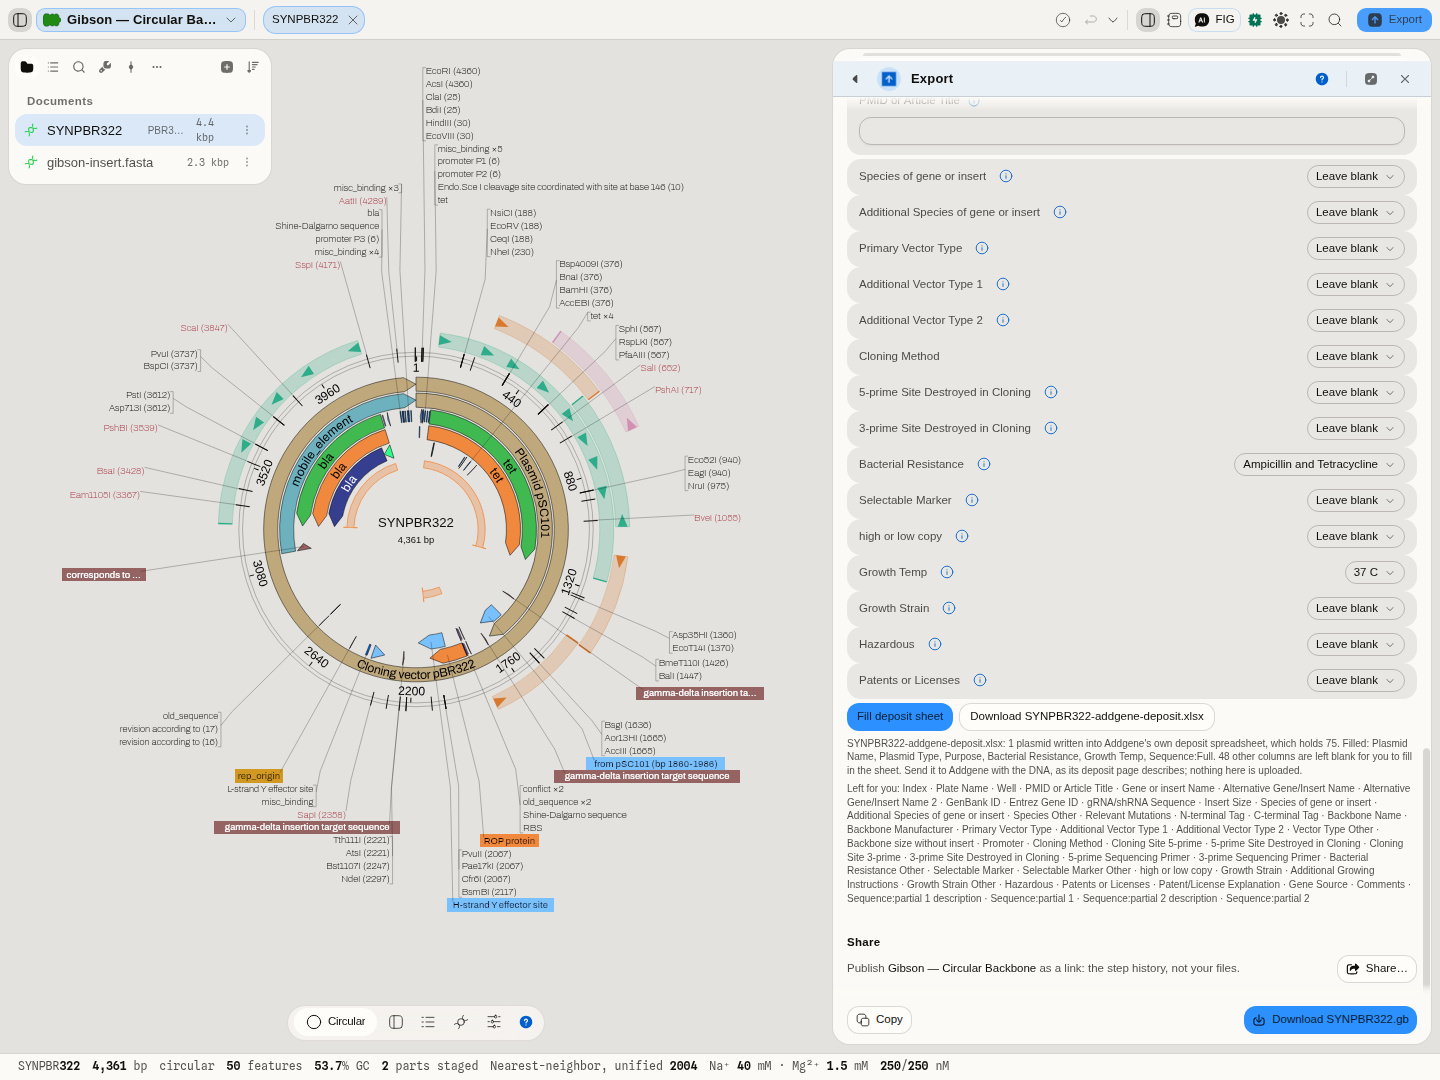Download SYNPBR322.gb file
This screenshot has height=1080, width=1440.
click(1330, 1020)
